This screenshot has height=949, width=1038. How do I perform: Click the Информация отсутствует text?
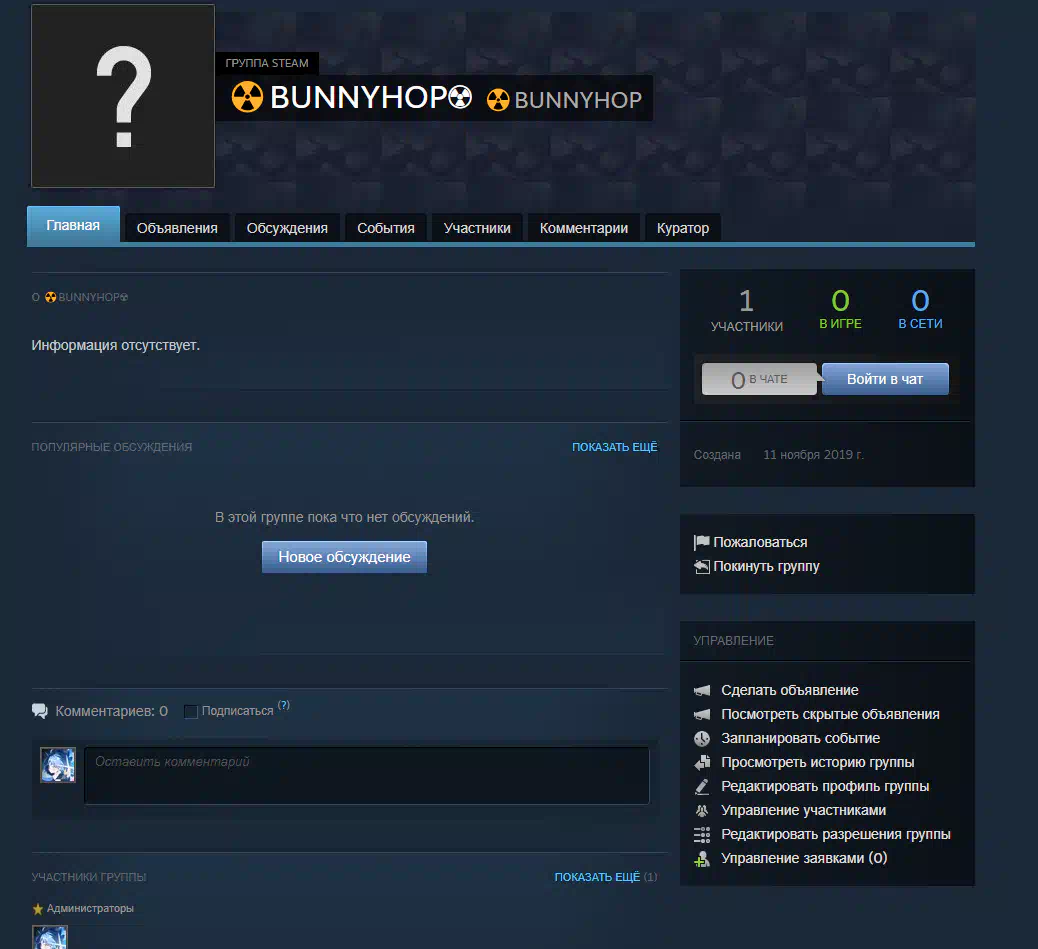click(x=116, y=345)
